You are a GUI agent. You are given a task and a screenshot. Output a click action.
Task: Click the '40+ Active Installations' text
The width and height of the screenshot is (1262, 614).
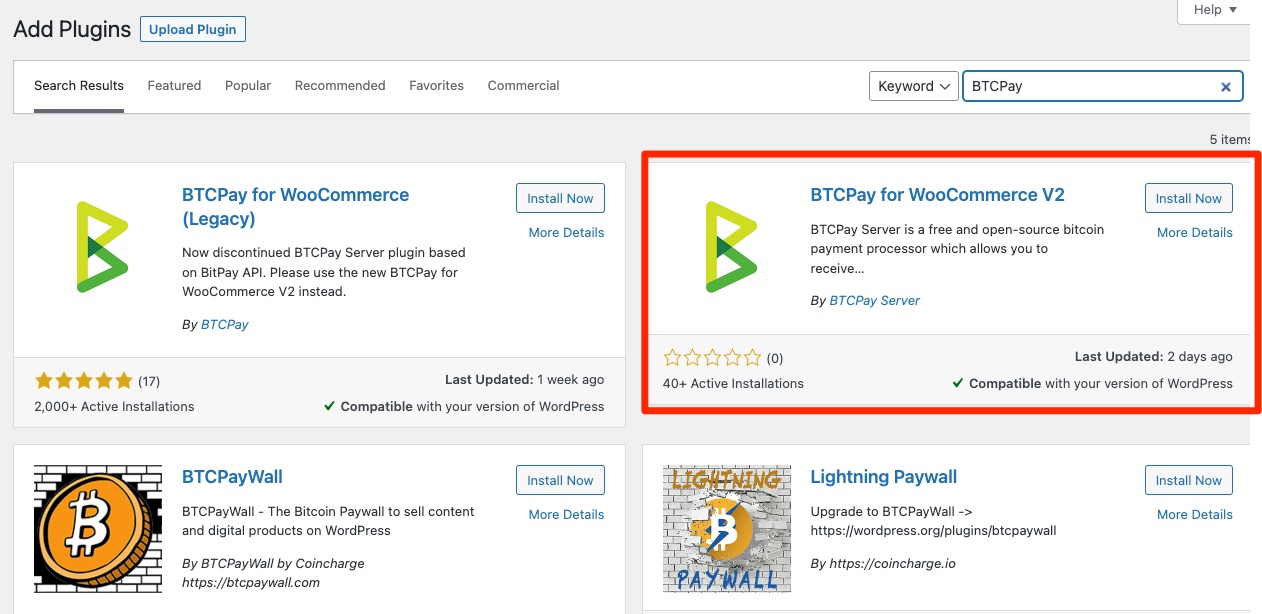pyautogui.click(x=733, y=383)
